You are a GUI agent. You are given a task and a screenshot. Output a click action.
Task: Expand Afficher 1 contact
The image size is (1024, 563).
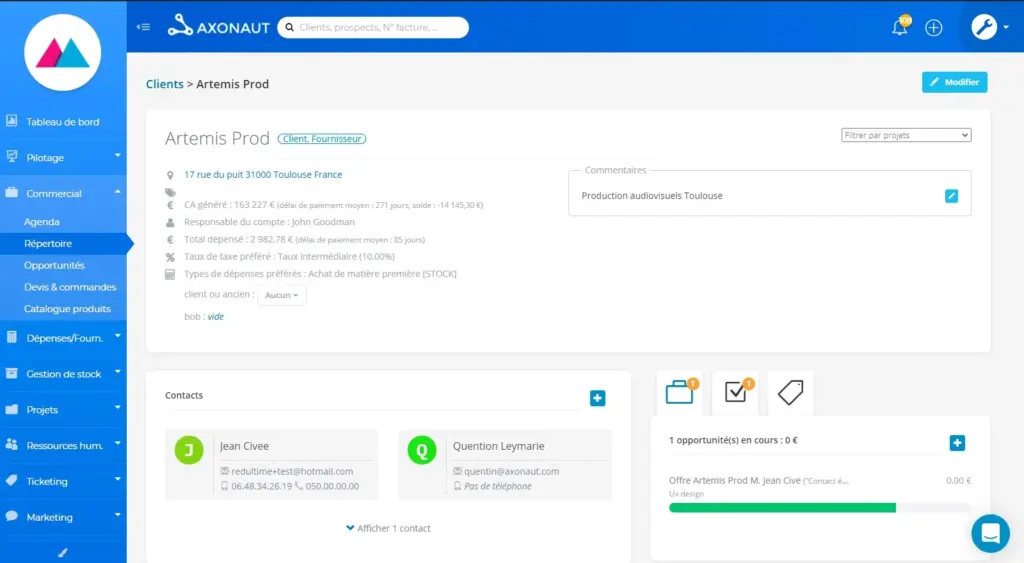click(x=388, y=528)
